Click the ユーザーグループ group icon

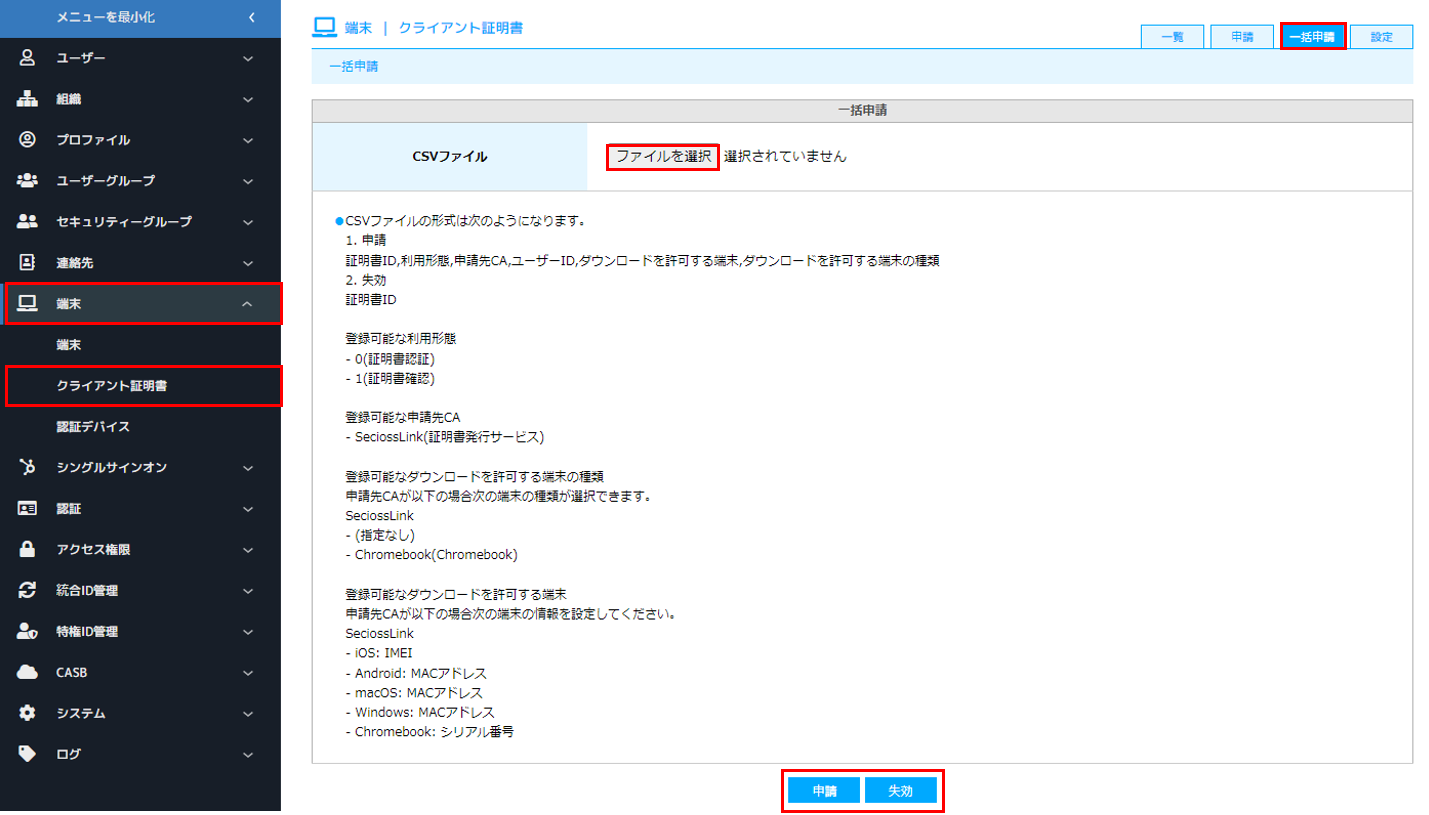pyautogui.click(x=28, y=181)
